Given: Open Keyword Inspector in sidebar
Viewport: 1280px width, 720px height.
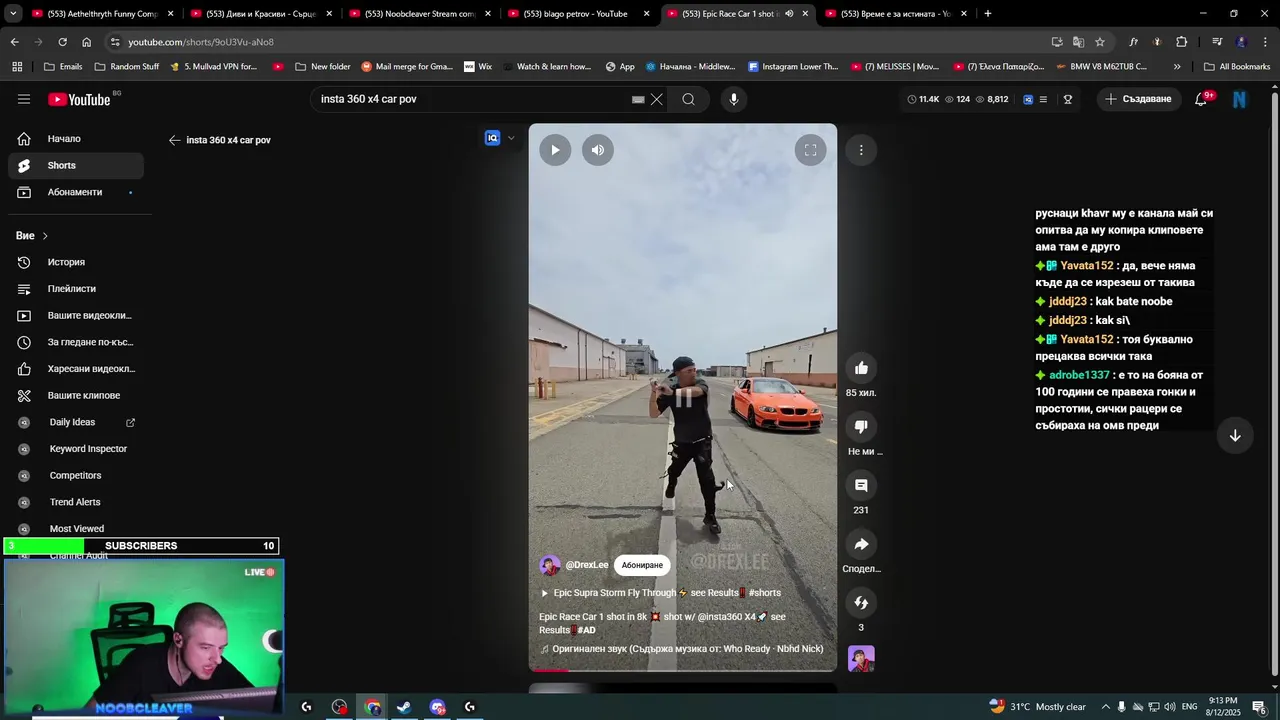Looking at the screenshot, I should (76, 449).
